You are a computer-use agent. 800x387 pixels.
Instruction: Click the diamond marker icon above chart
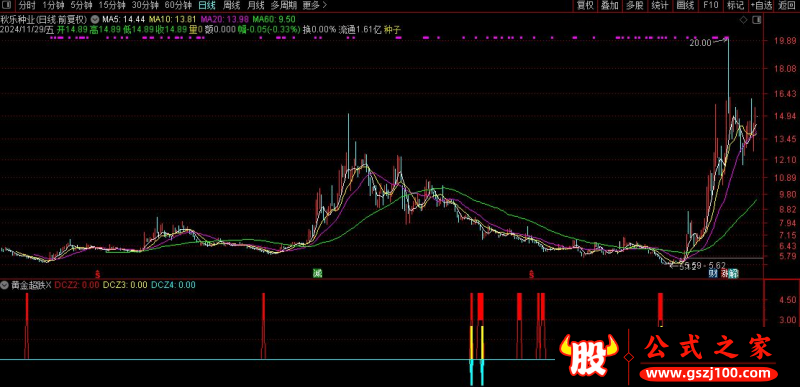[x=743, y=20]
